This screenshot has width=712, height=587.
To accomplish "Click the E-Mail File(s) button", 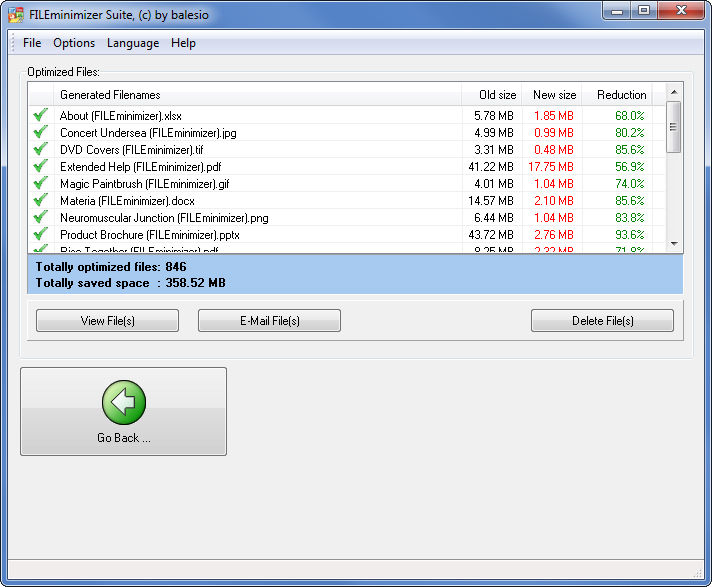I will pos(270,321).
